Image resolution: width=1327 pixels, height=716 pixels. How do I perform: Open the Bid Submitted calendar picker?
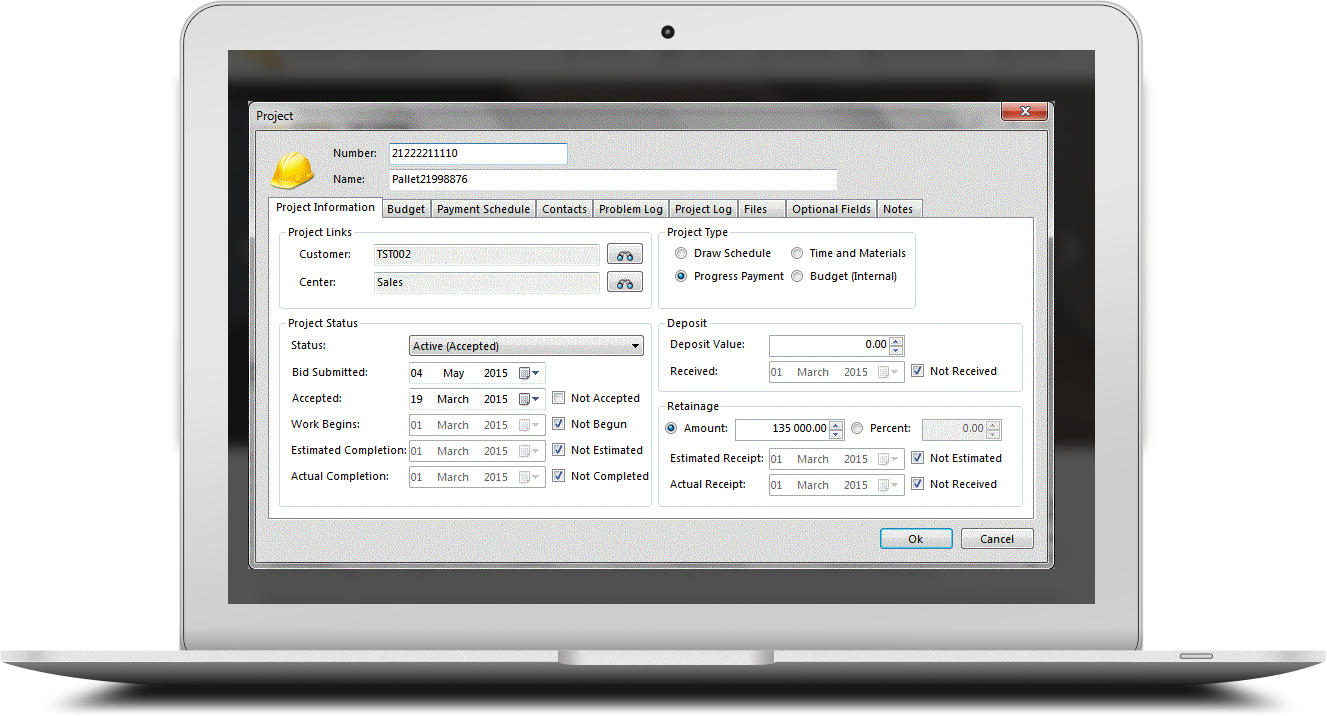(x=529, y=373)
